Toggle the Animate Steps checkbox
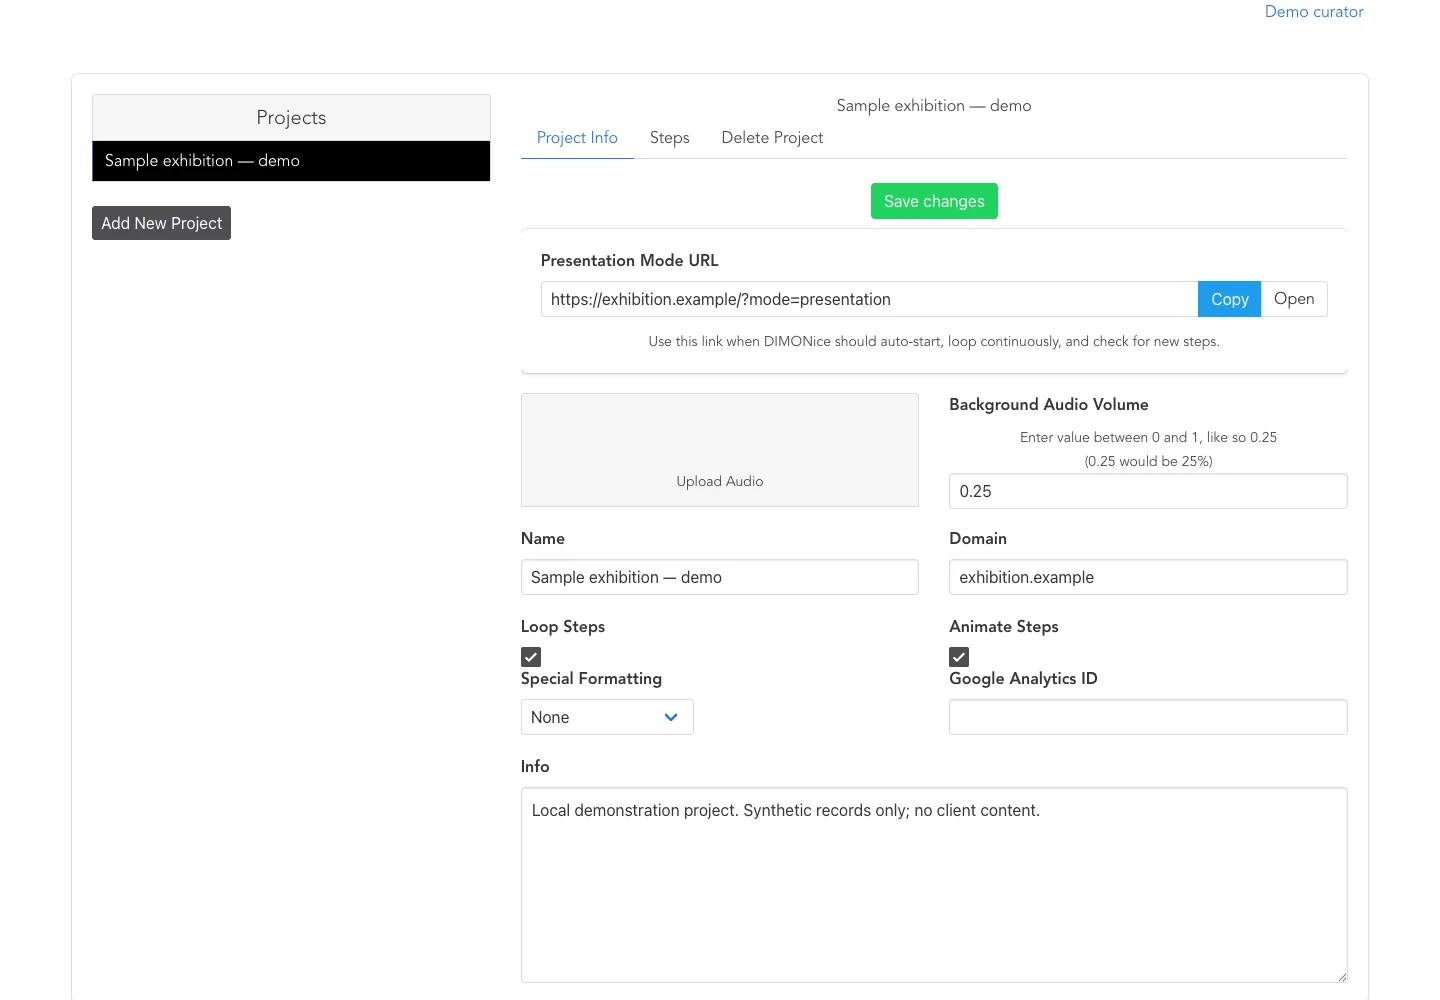 (959, 657)
